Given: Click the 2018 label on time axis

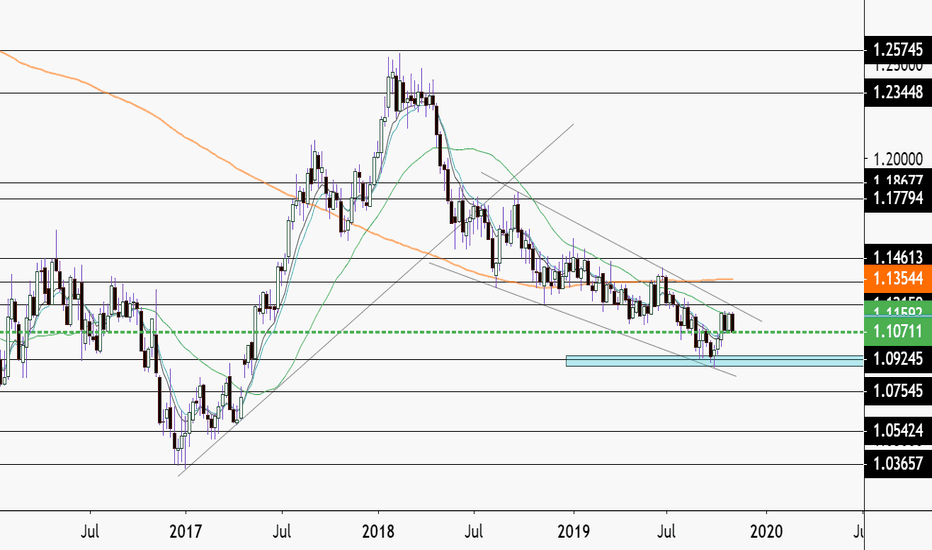Looking at the screenshot, I should point(378,531).
